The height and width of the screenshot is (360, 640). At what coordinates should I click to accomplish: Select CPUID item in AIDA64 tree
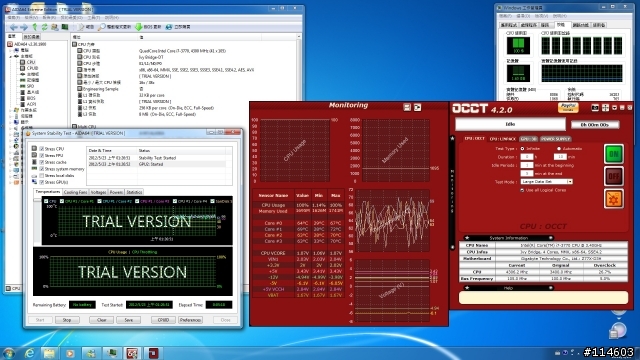[x=29, y=68]
